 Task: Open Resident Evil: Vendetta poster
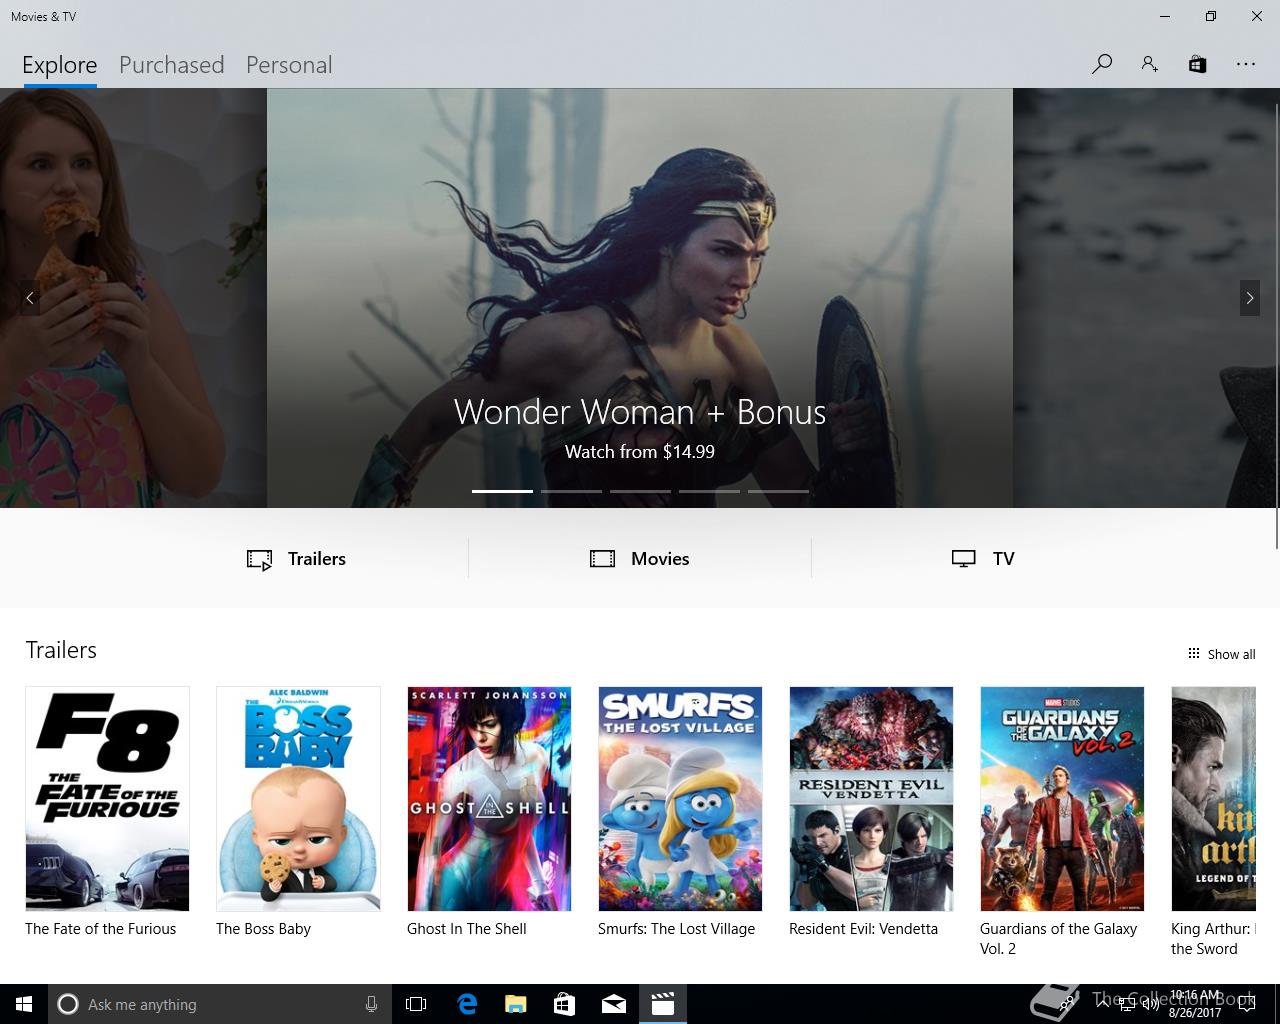pyautogui.click(x=871, y=799)
